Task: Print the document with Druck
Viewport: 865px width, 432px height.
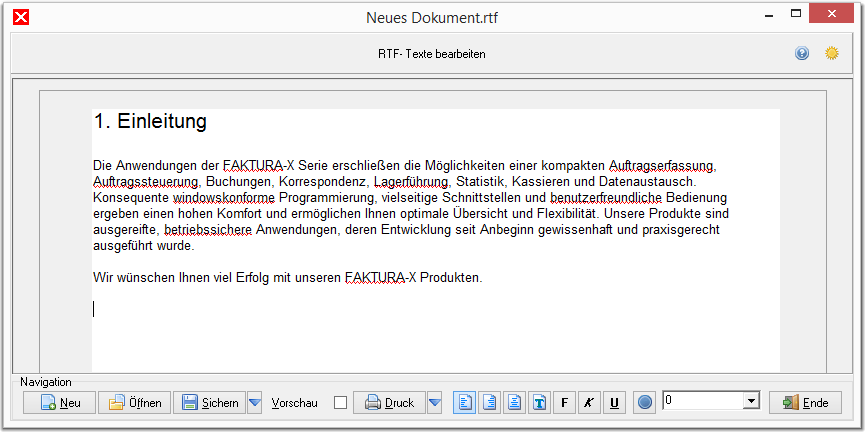Action: point(389,403)
